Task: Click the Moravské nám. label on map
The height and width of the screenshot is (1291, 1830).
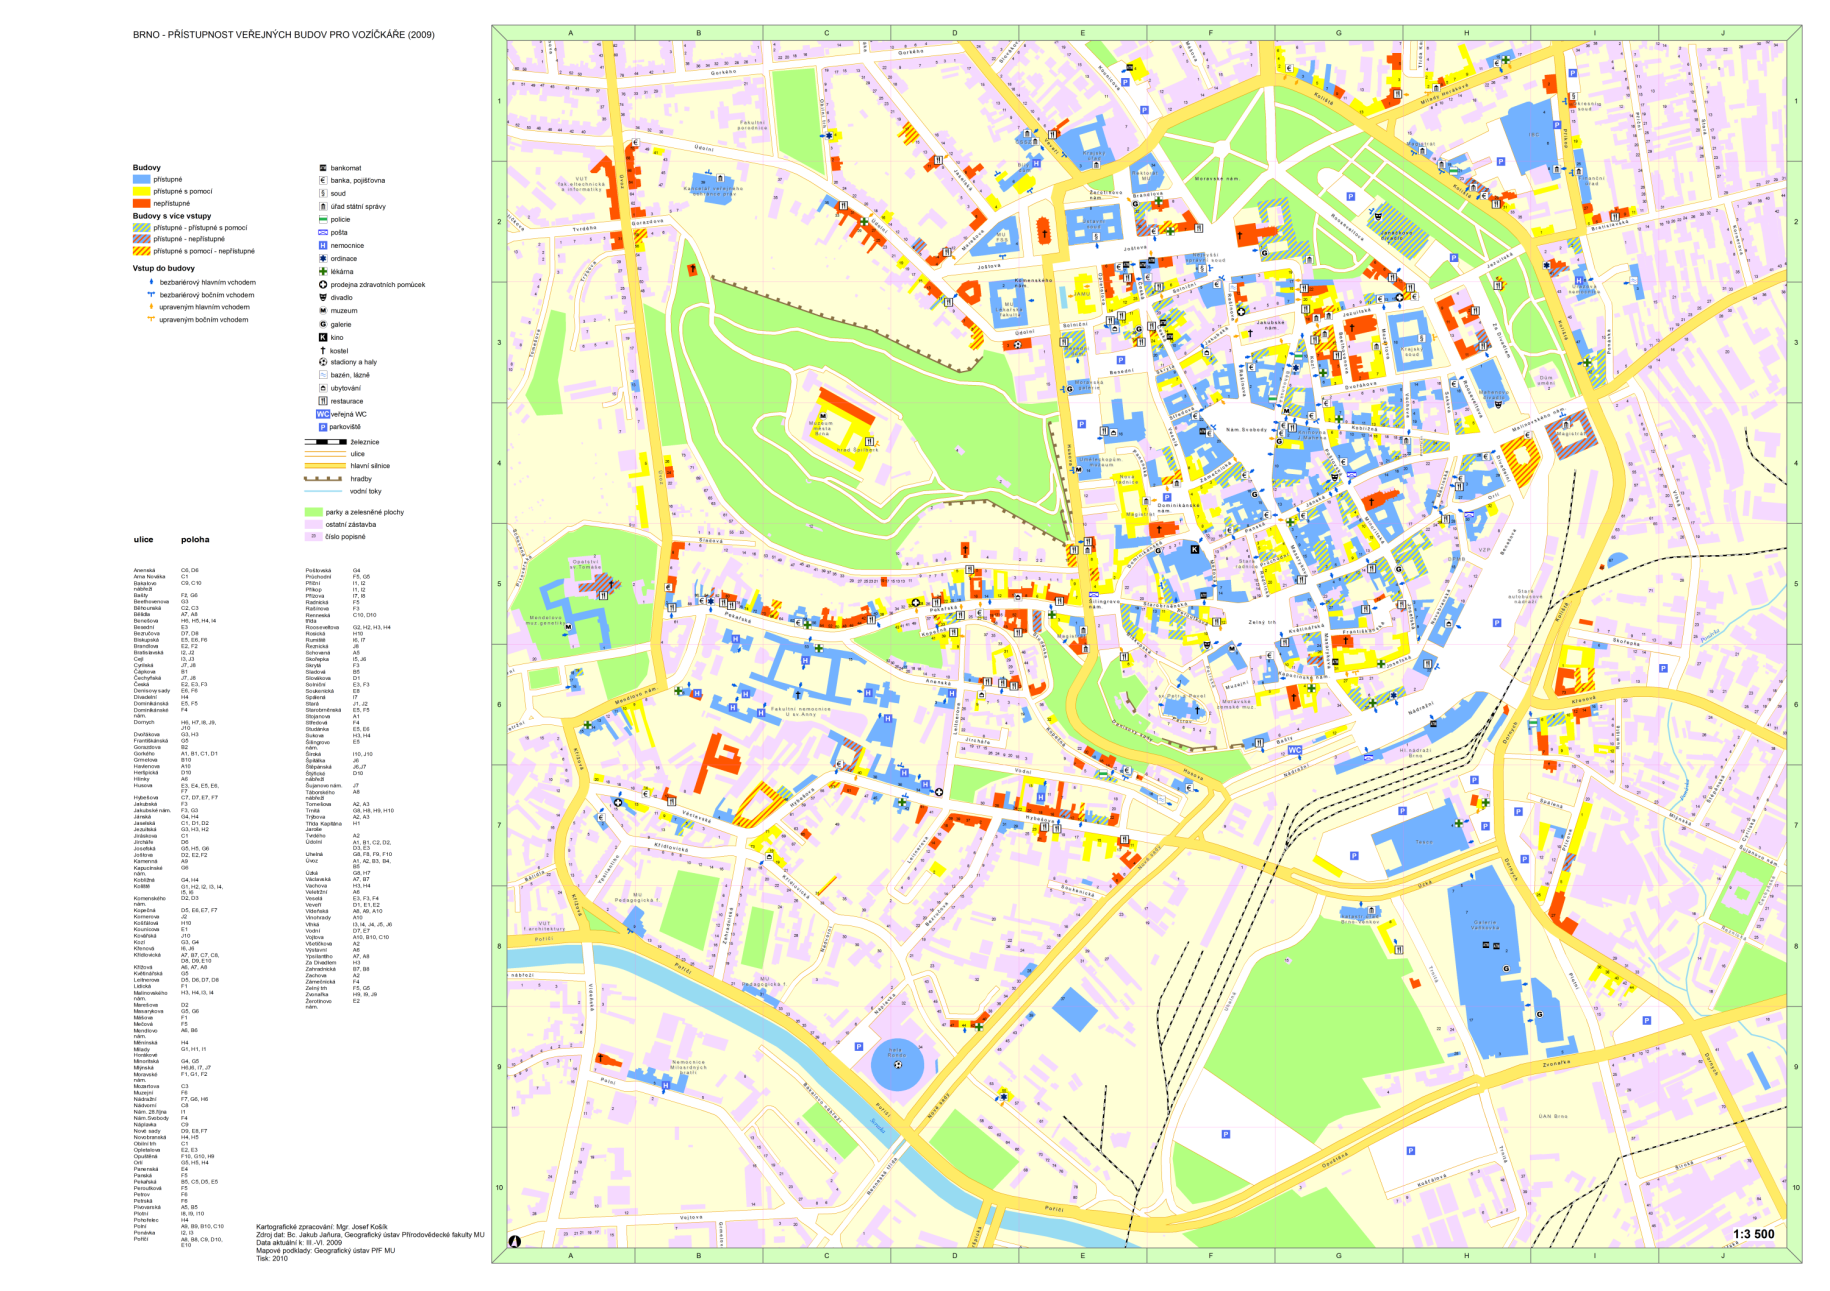Action: pyautogui.click(x=1216, y=179)
